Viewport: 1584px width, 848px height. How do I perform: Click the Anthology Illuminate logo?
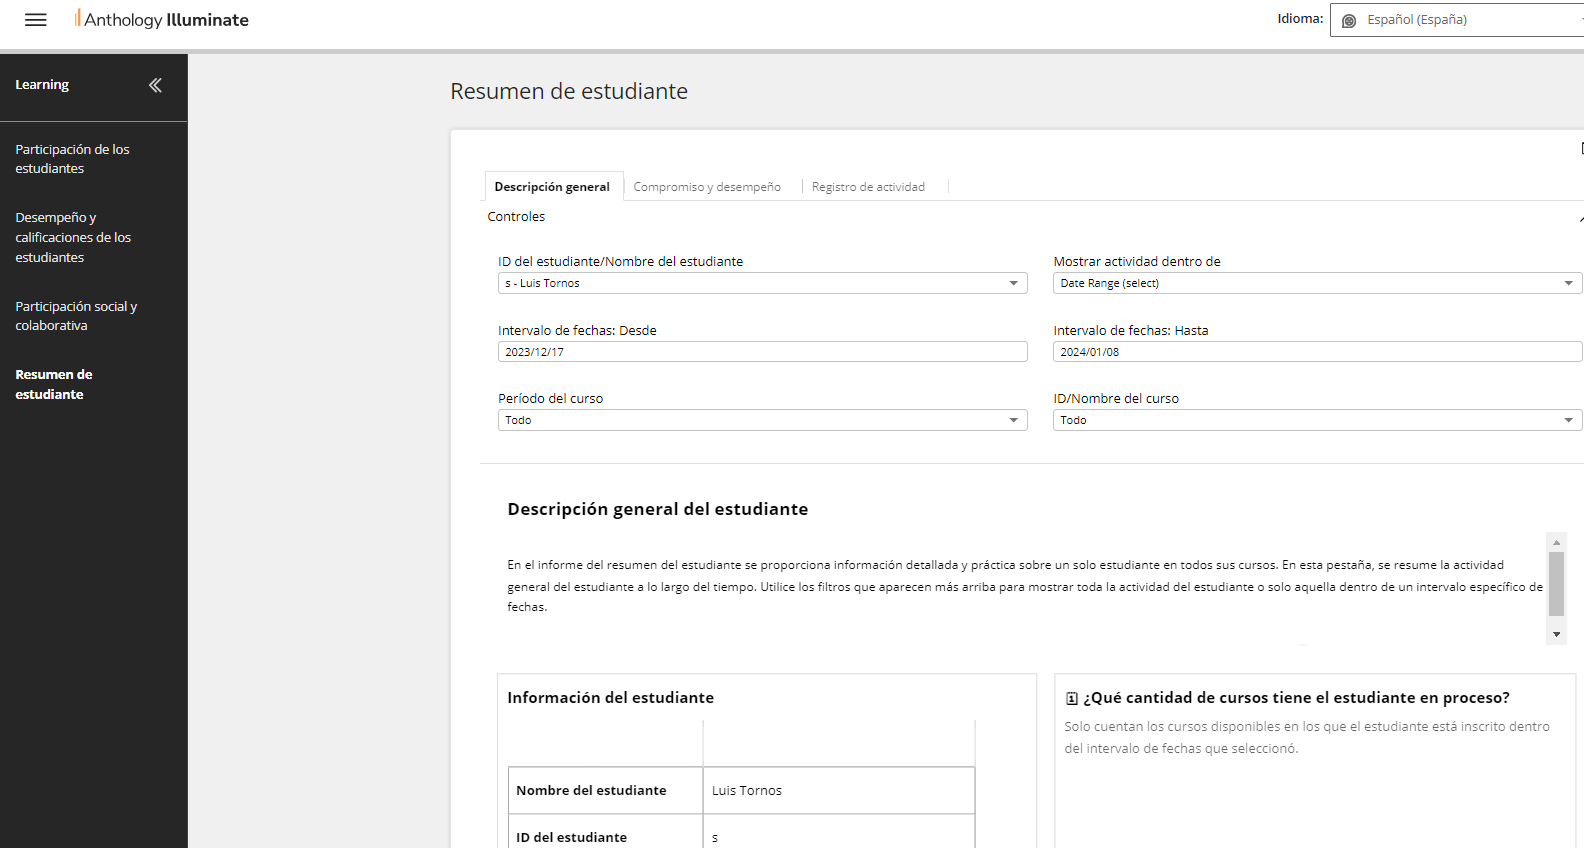[162, 19]
